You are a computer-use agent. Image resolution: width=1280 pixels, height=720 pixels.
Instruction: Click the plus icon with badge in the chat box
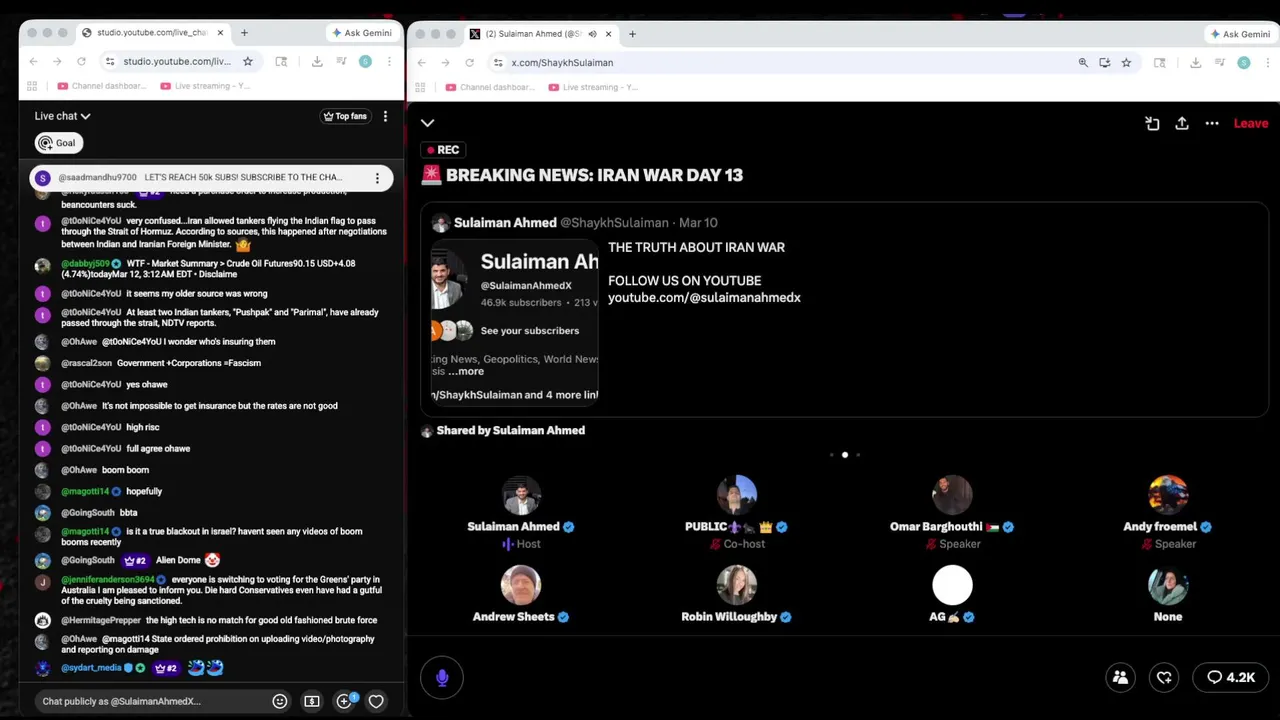pyautogui.click(x=344, y=701)
